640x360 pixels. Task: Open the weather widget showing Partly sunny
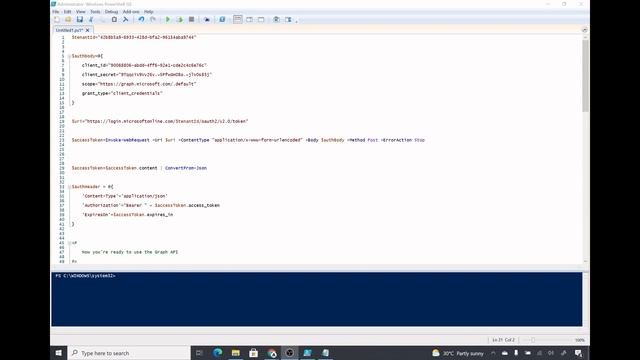[458, 353]
